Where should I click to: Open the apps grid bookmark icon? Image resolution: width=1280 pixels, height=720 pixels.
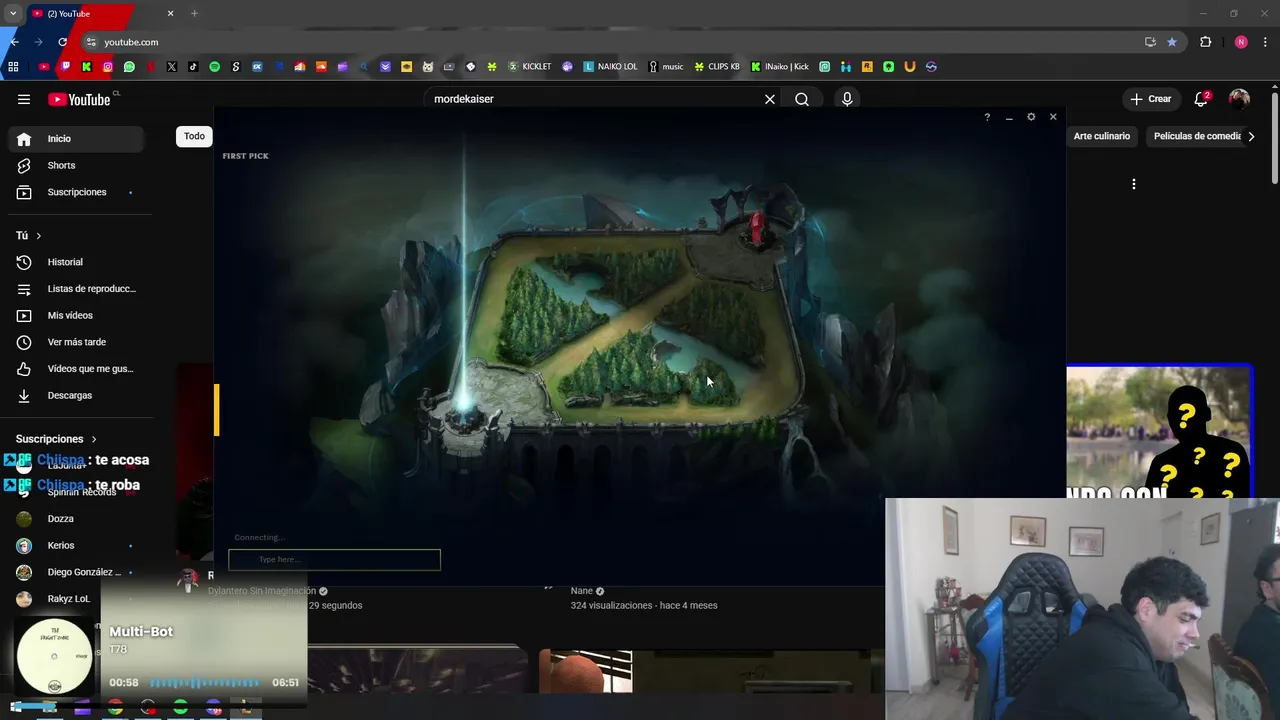click(13, 67)
